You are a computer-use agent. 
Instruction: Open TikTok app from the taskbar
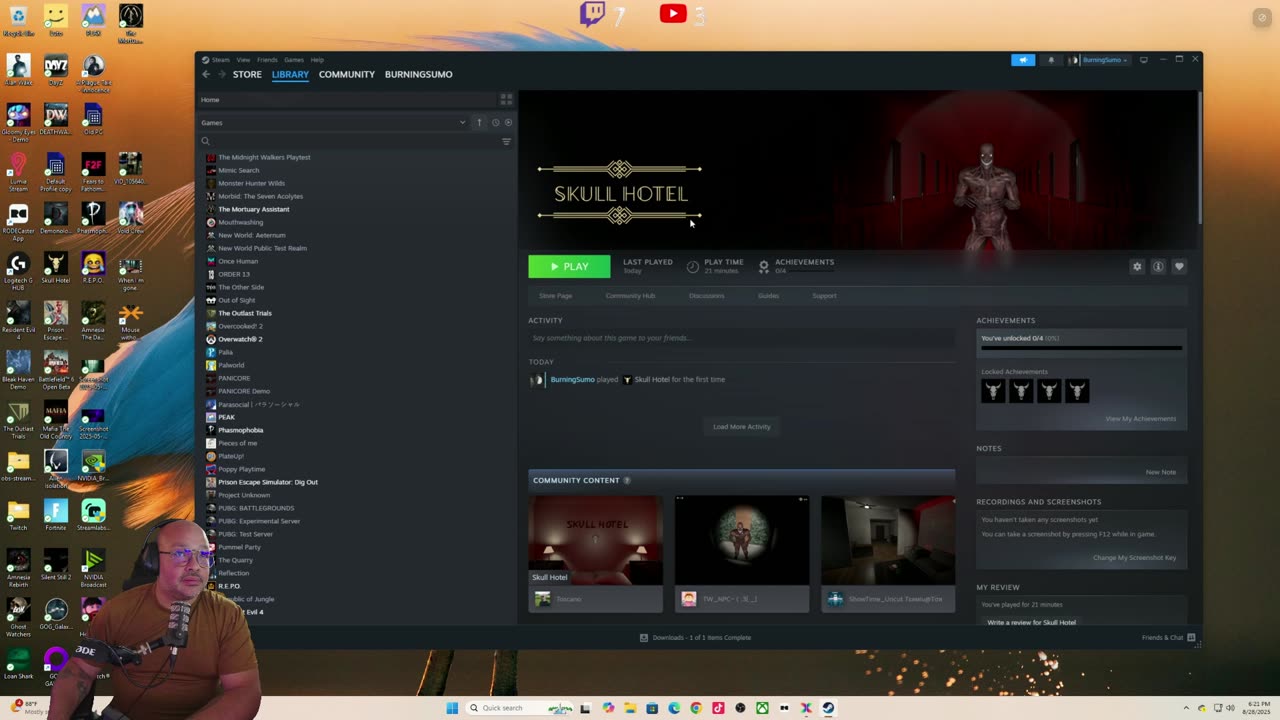(718, 708)
